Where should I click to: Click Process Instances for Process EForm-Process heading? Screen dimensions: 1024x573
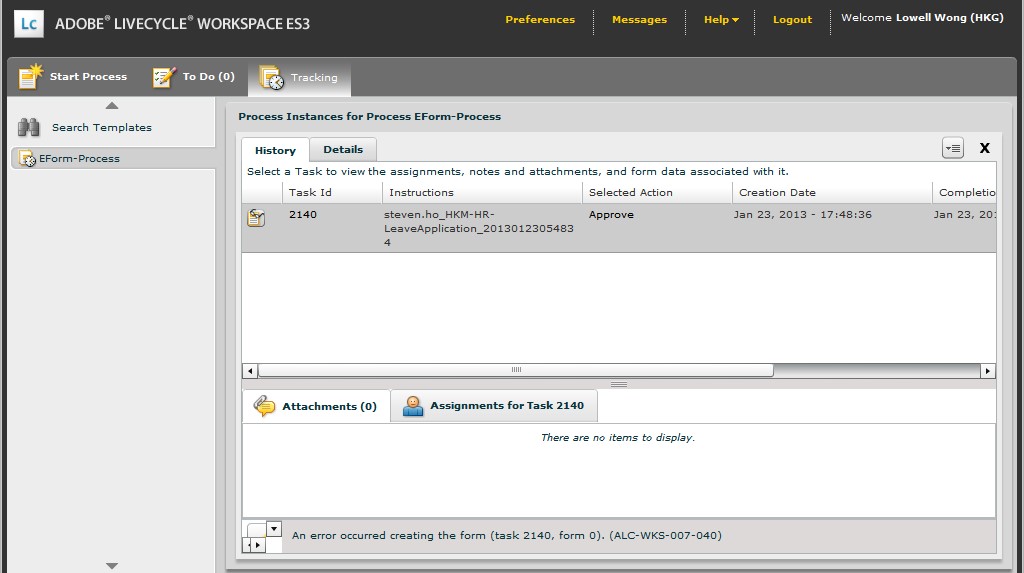click(370, 116)
